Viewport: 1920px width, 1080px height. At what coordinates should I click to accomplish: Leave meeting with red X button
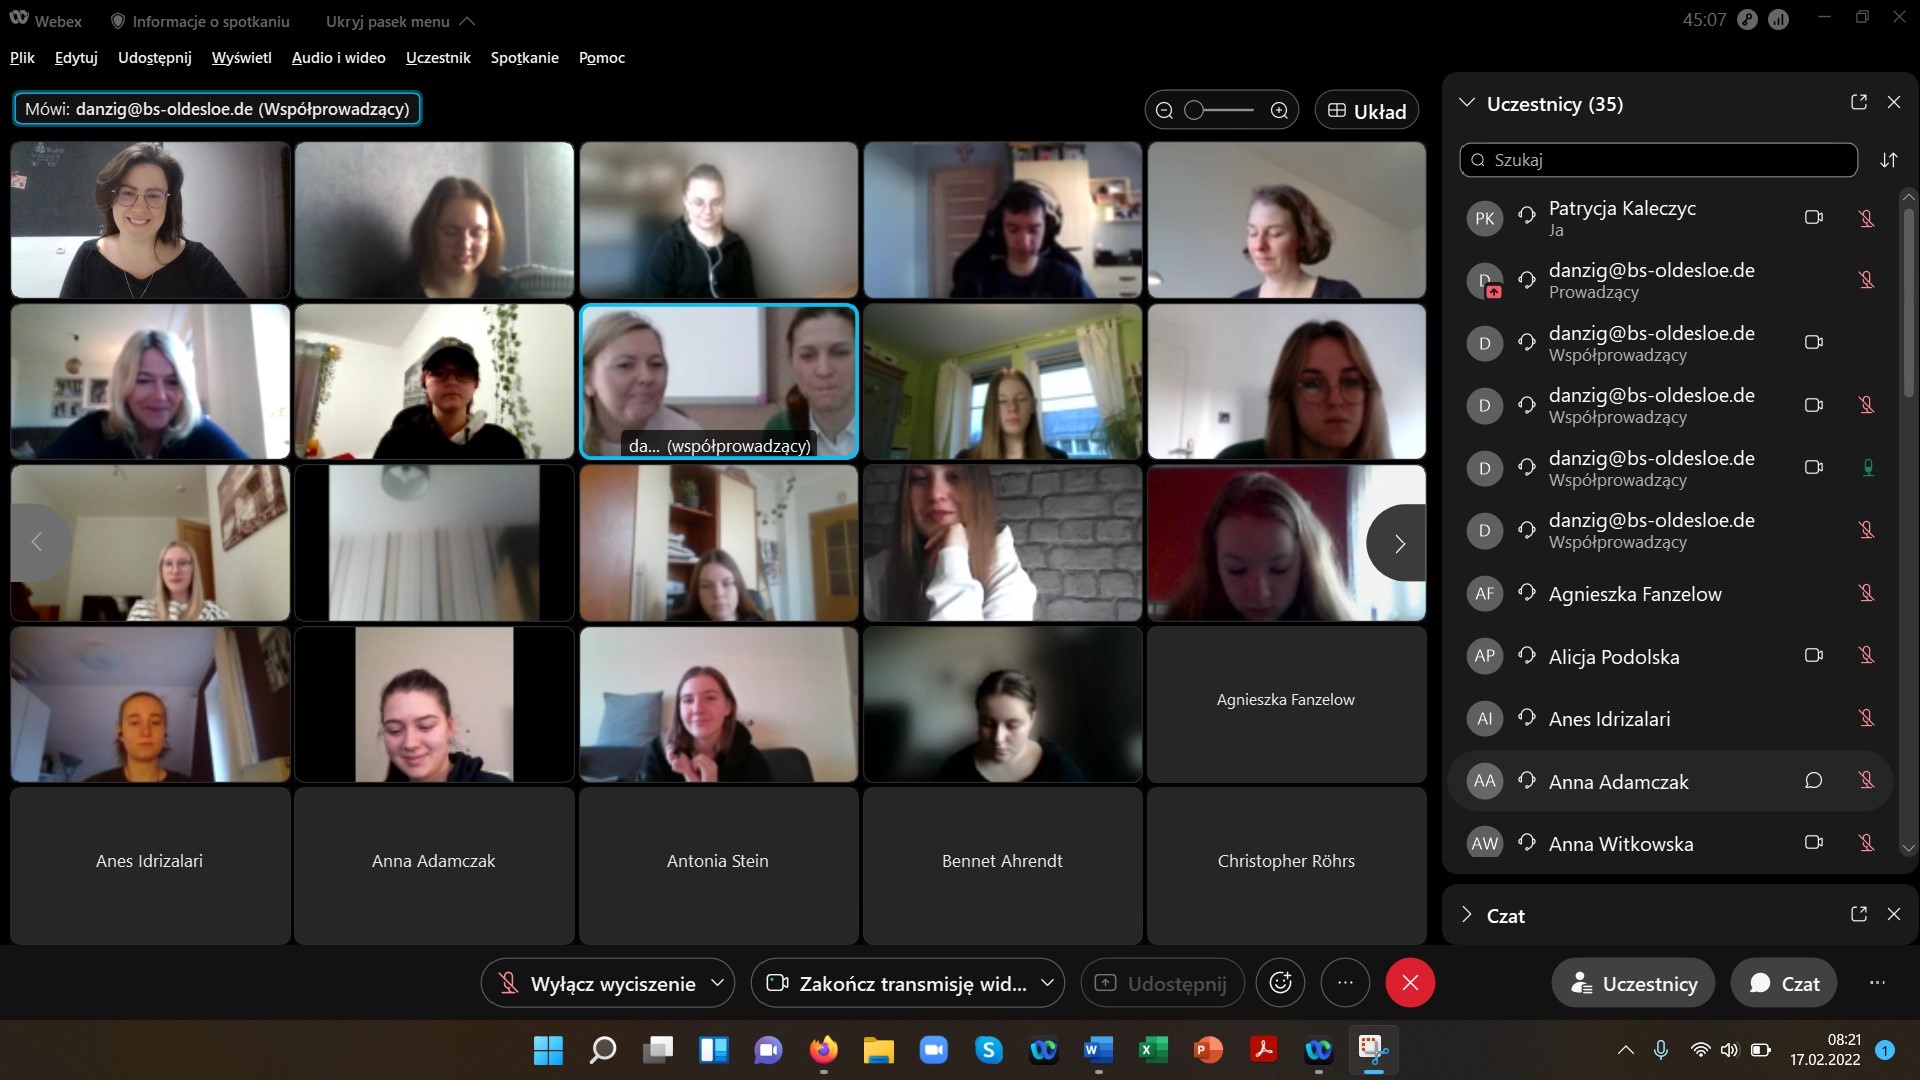click(1410, 983)
